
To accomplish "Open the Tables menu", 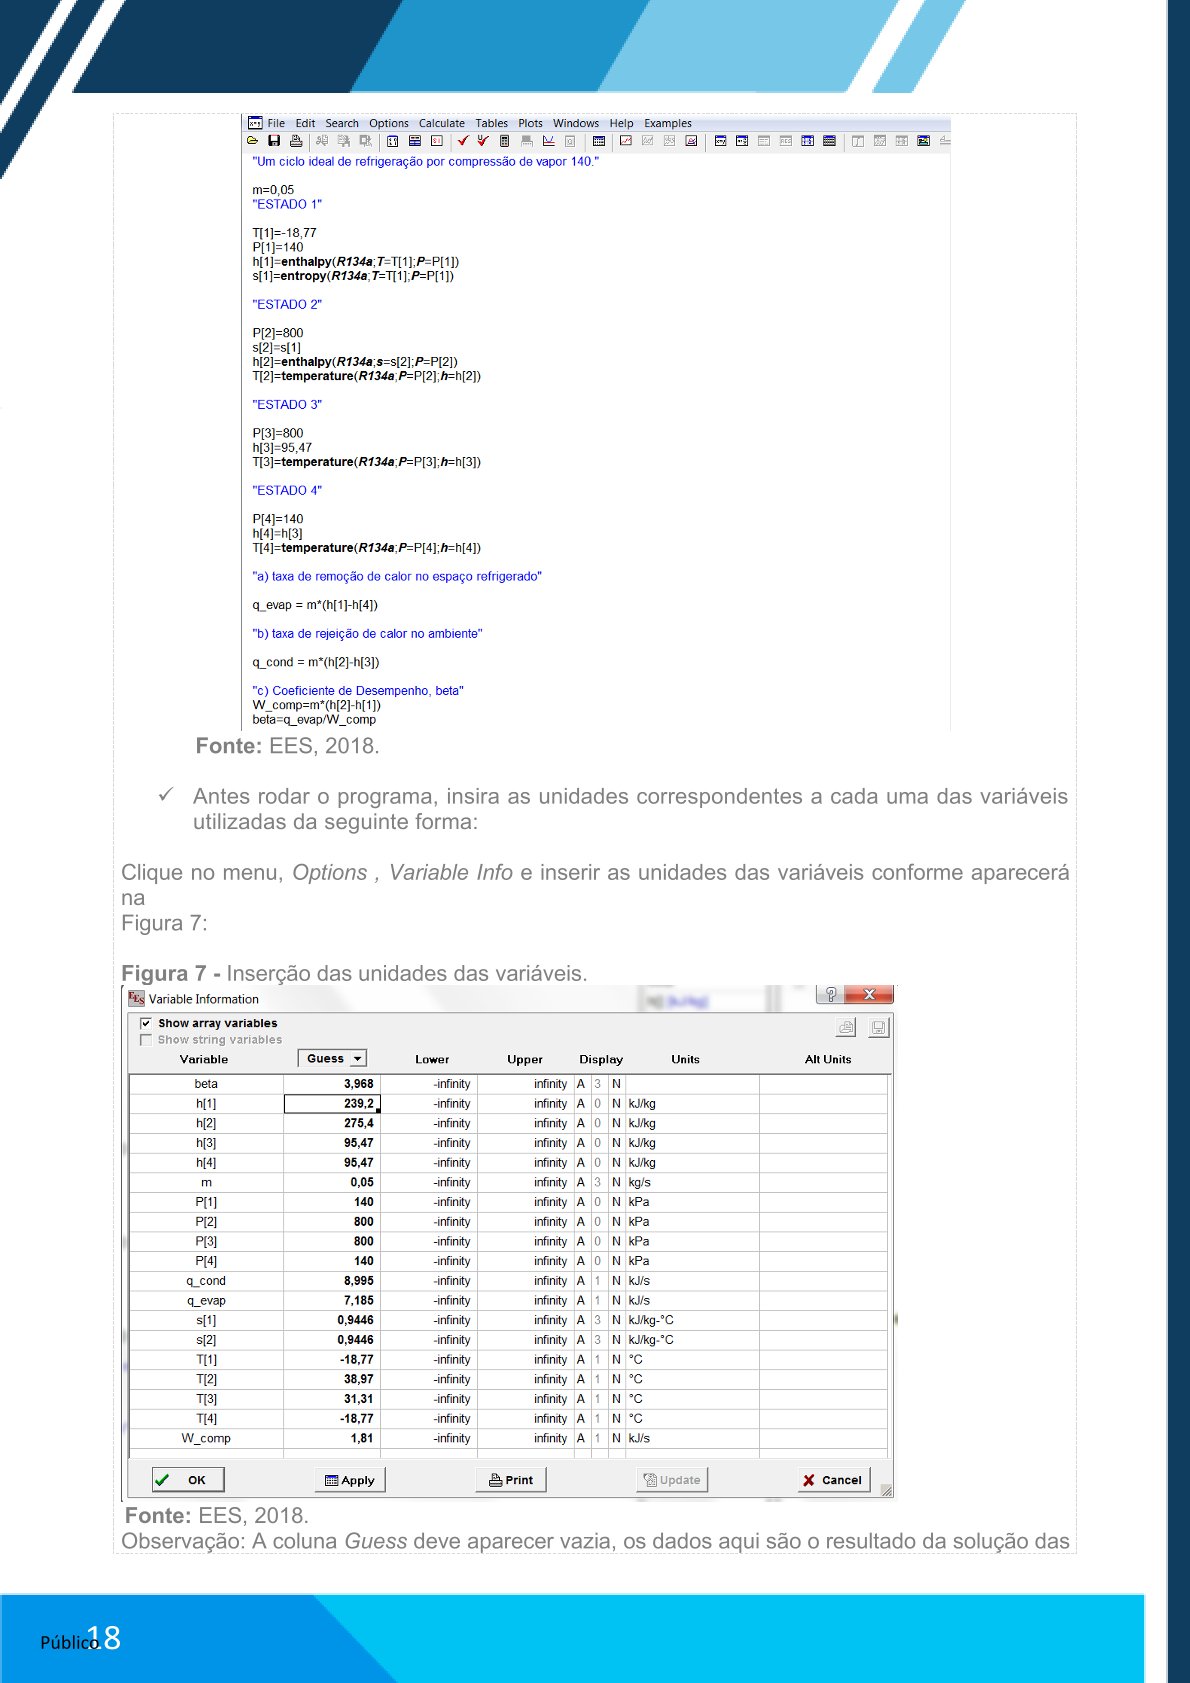I will point(491,123).
